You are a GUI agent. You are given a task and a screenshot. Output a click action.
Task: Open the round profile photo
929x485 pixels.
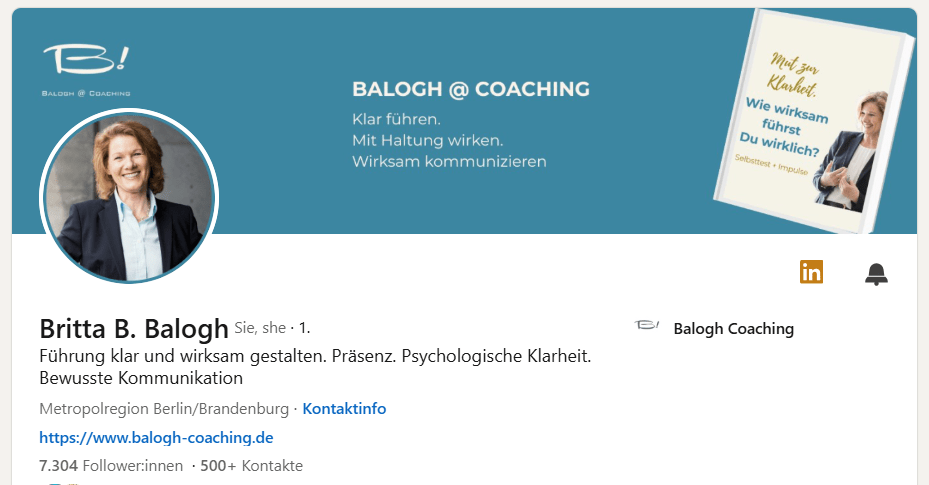pos(129,196)
